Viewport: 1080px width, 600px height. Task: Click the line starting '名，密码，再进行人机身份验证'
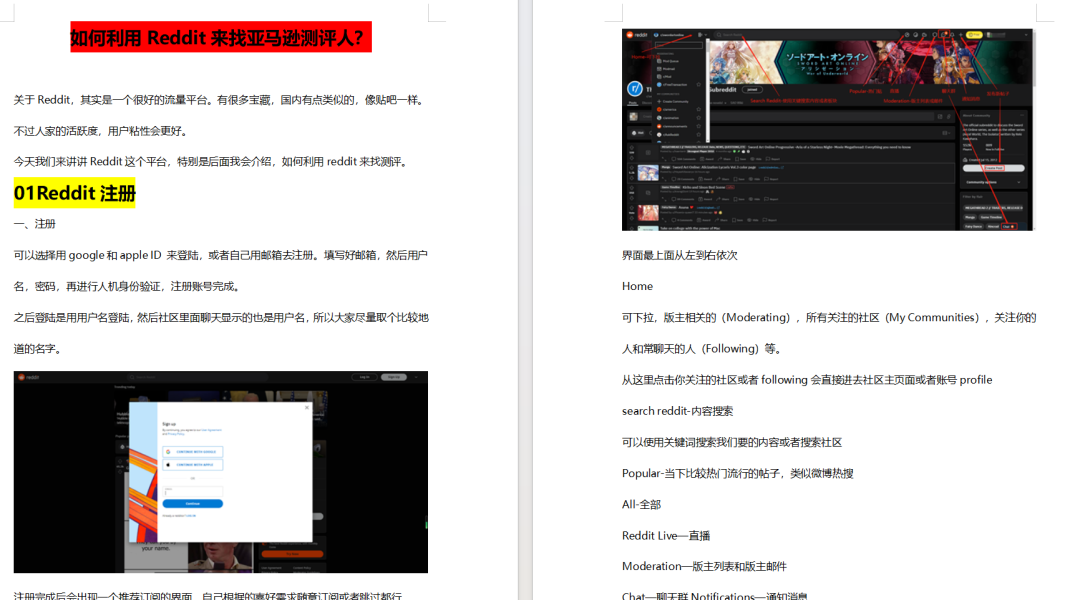[x=129, y=287]
